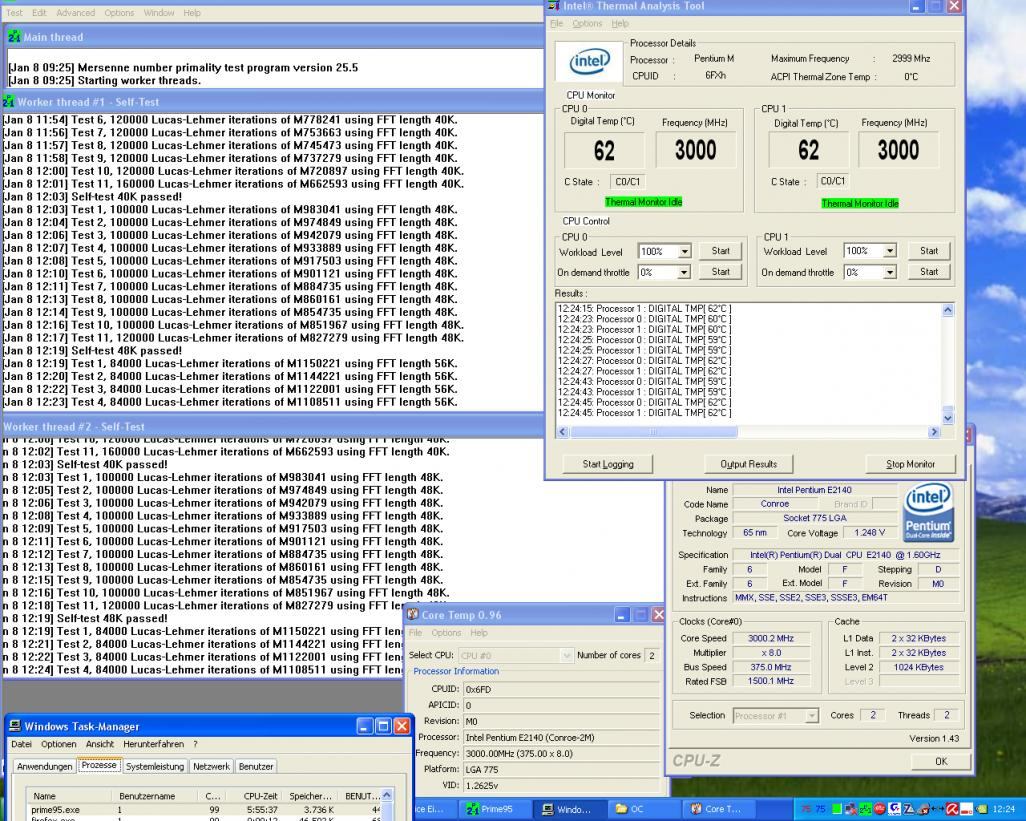The width and height of the screenshot is (1026, 821).
Task: Click Core Temp taskbar button
Action: click(x=720, y=809)
